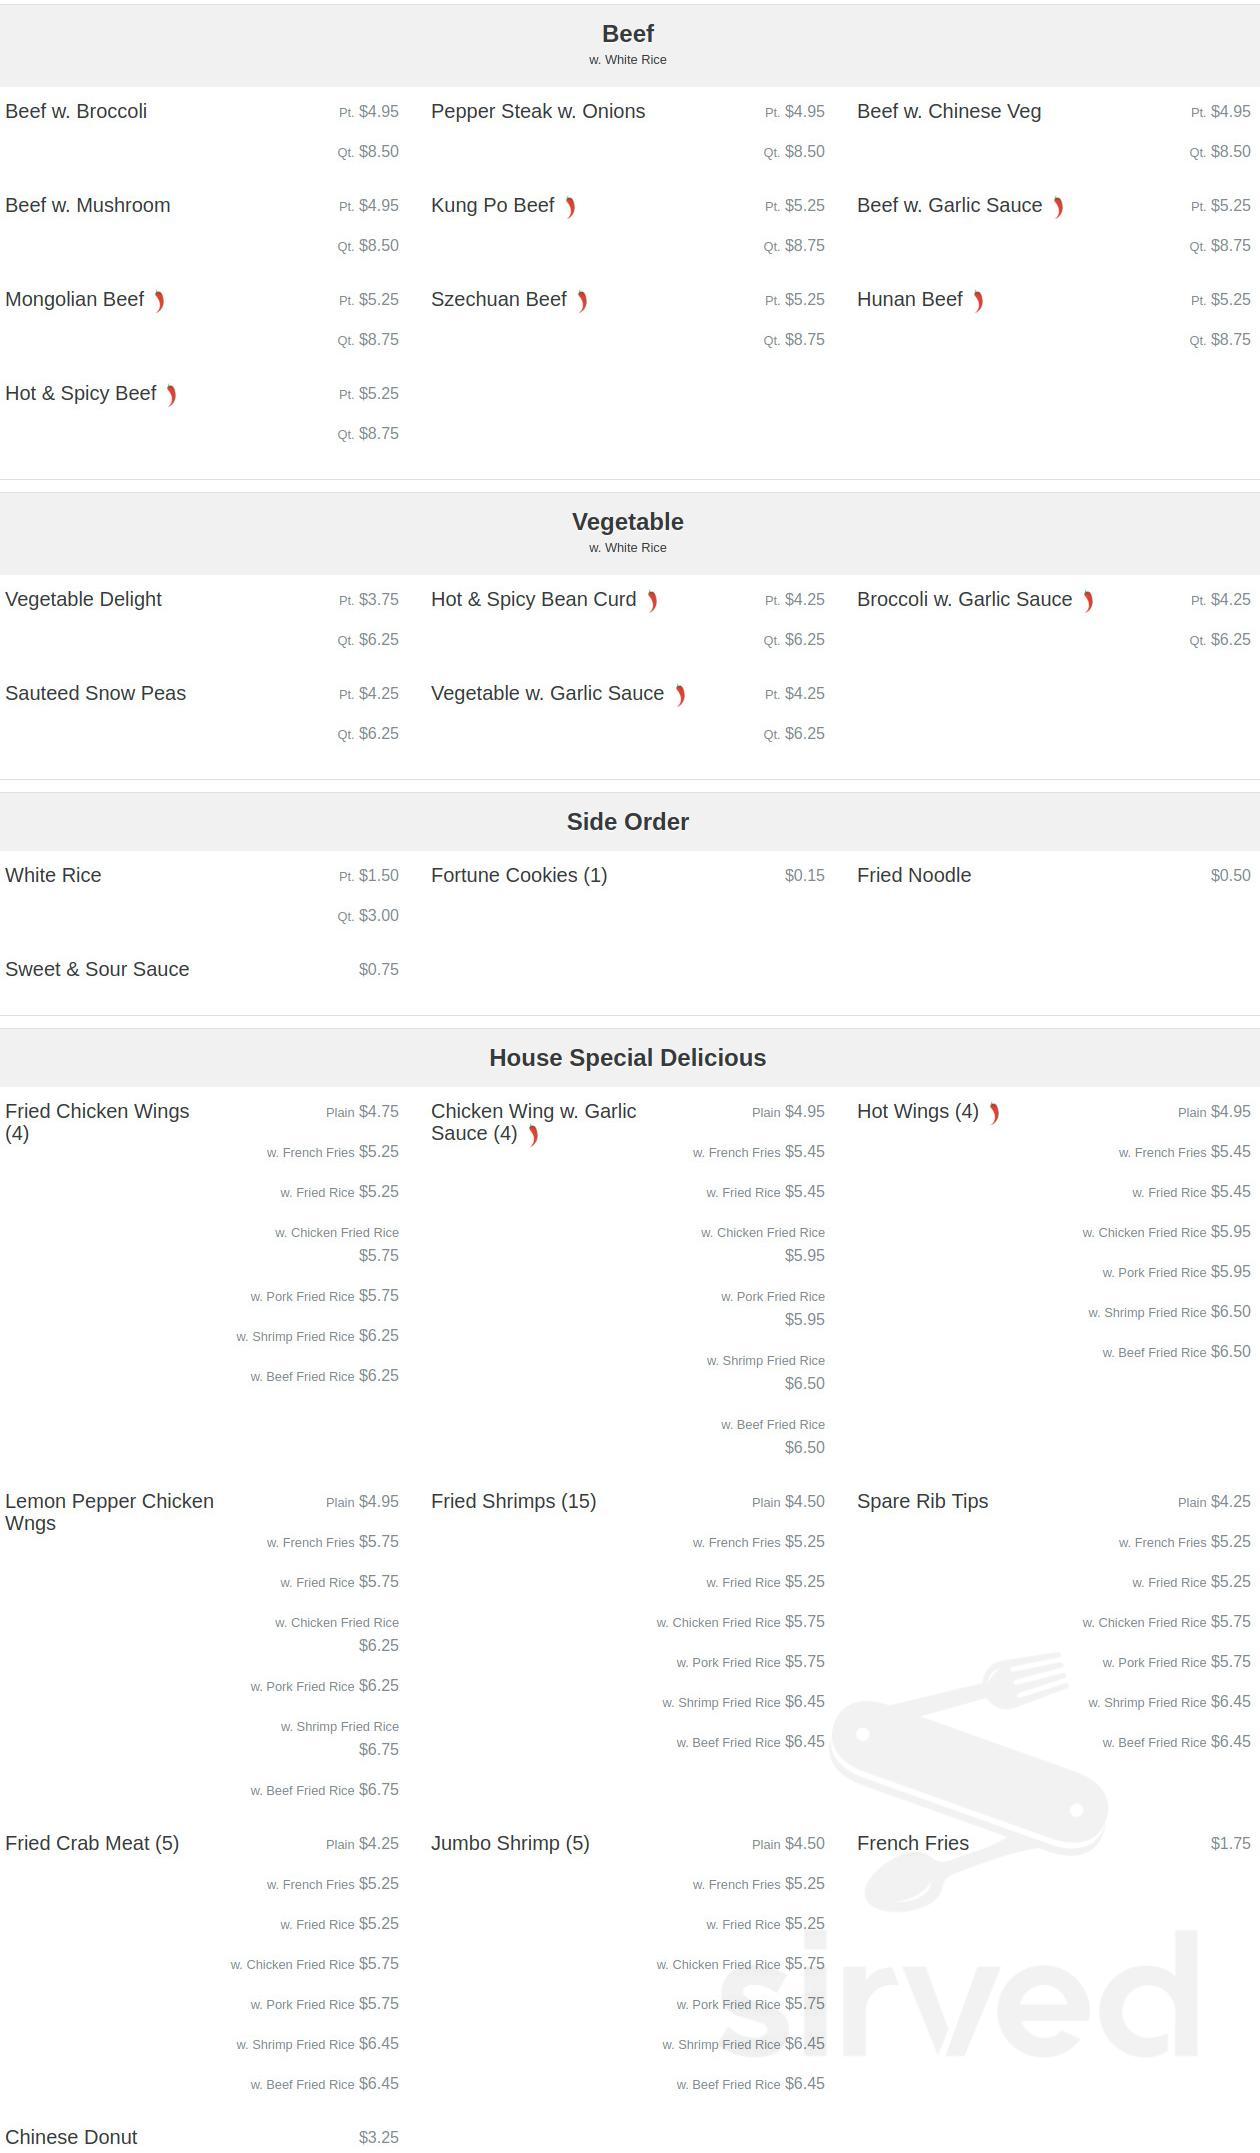Select the Chinese Donut item

pyautogui.click(x=71, y=2137)
